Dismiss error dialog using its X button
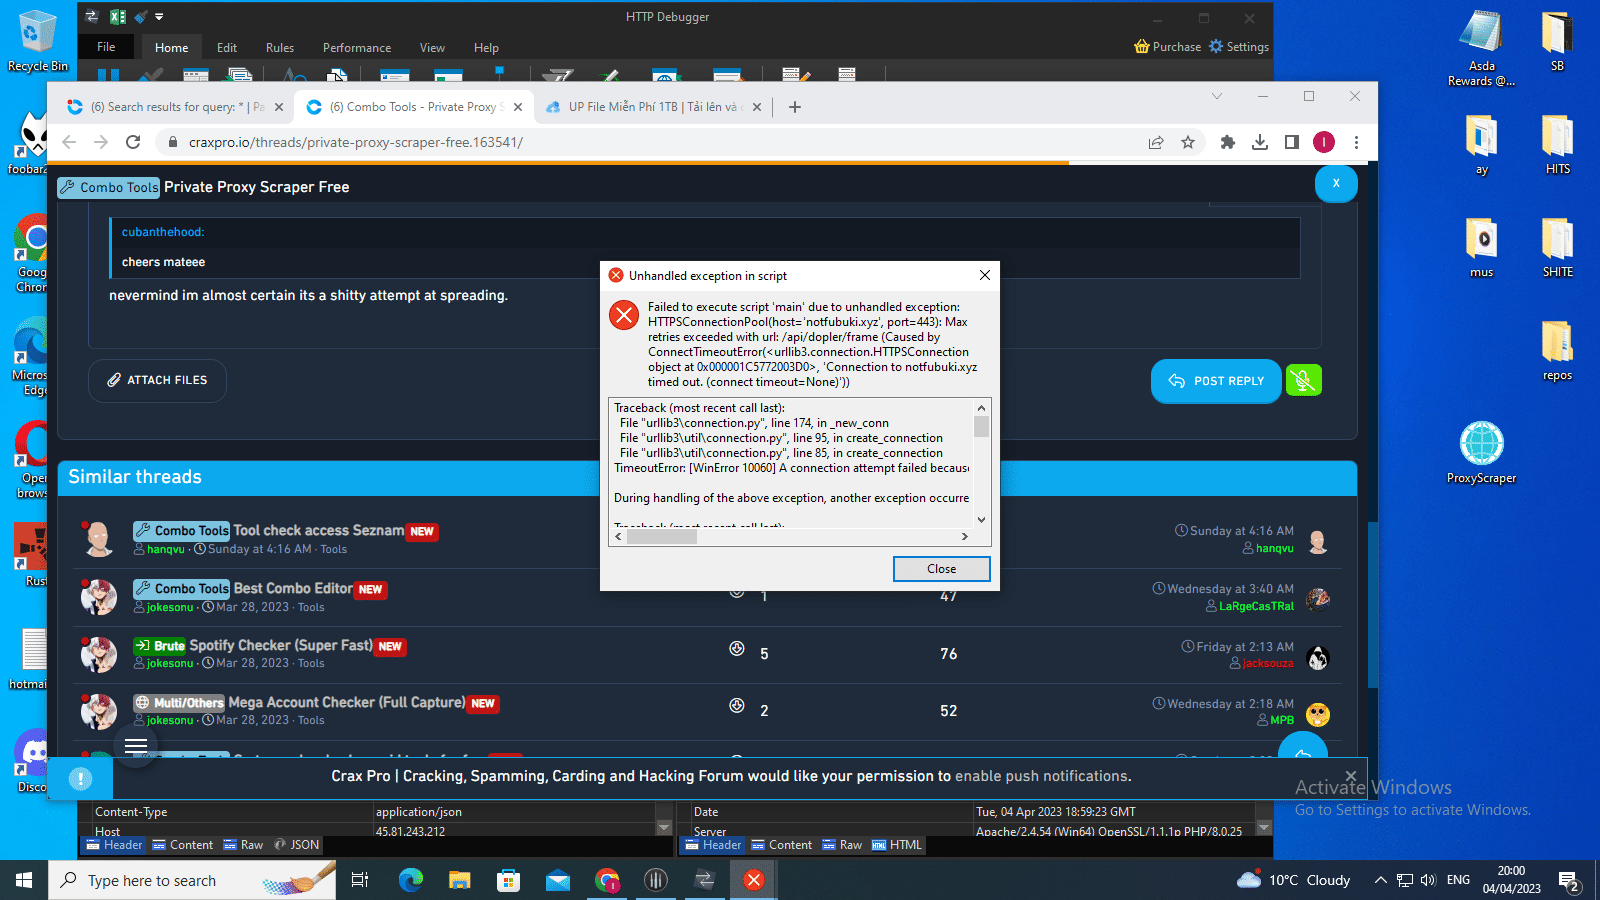1600x900 pixels. point(985,275)
